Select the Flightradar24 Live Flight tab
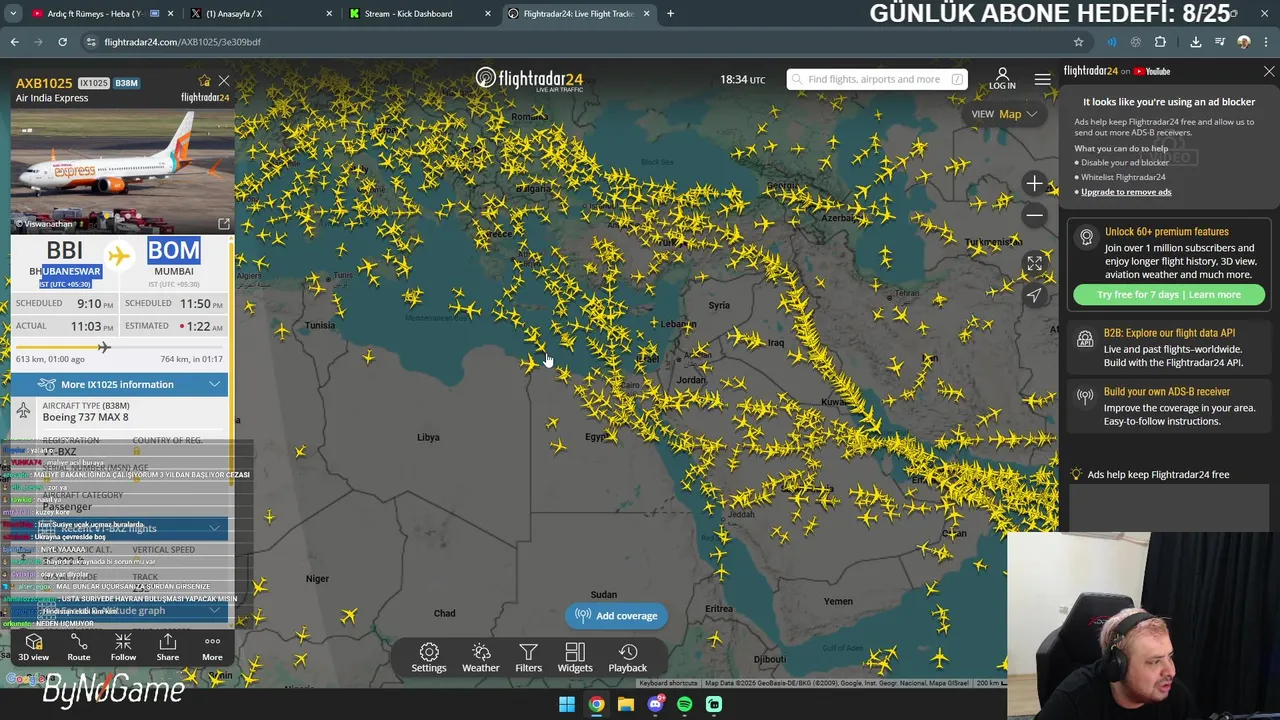 (x=577, y=14)
